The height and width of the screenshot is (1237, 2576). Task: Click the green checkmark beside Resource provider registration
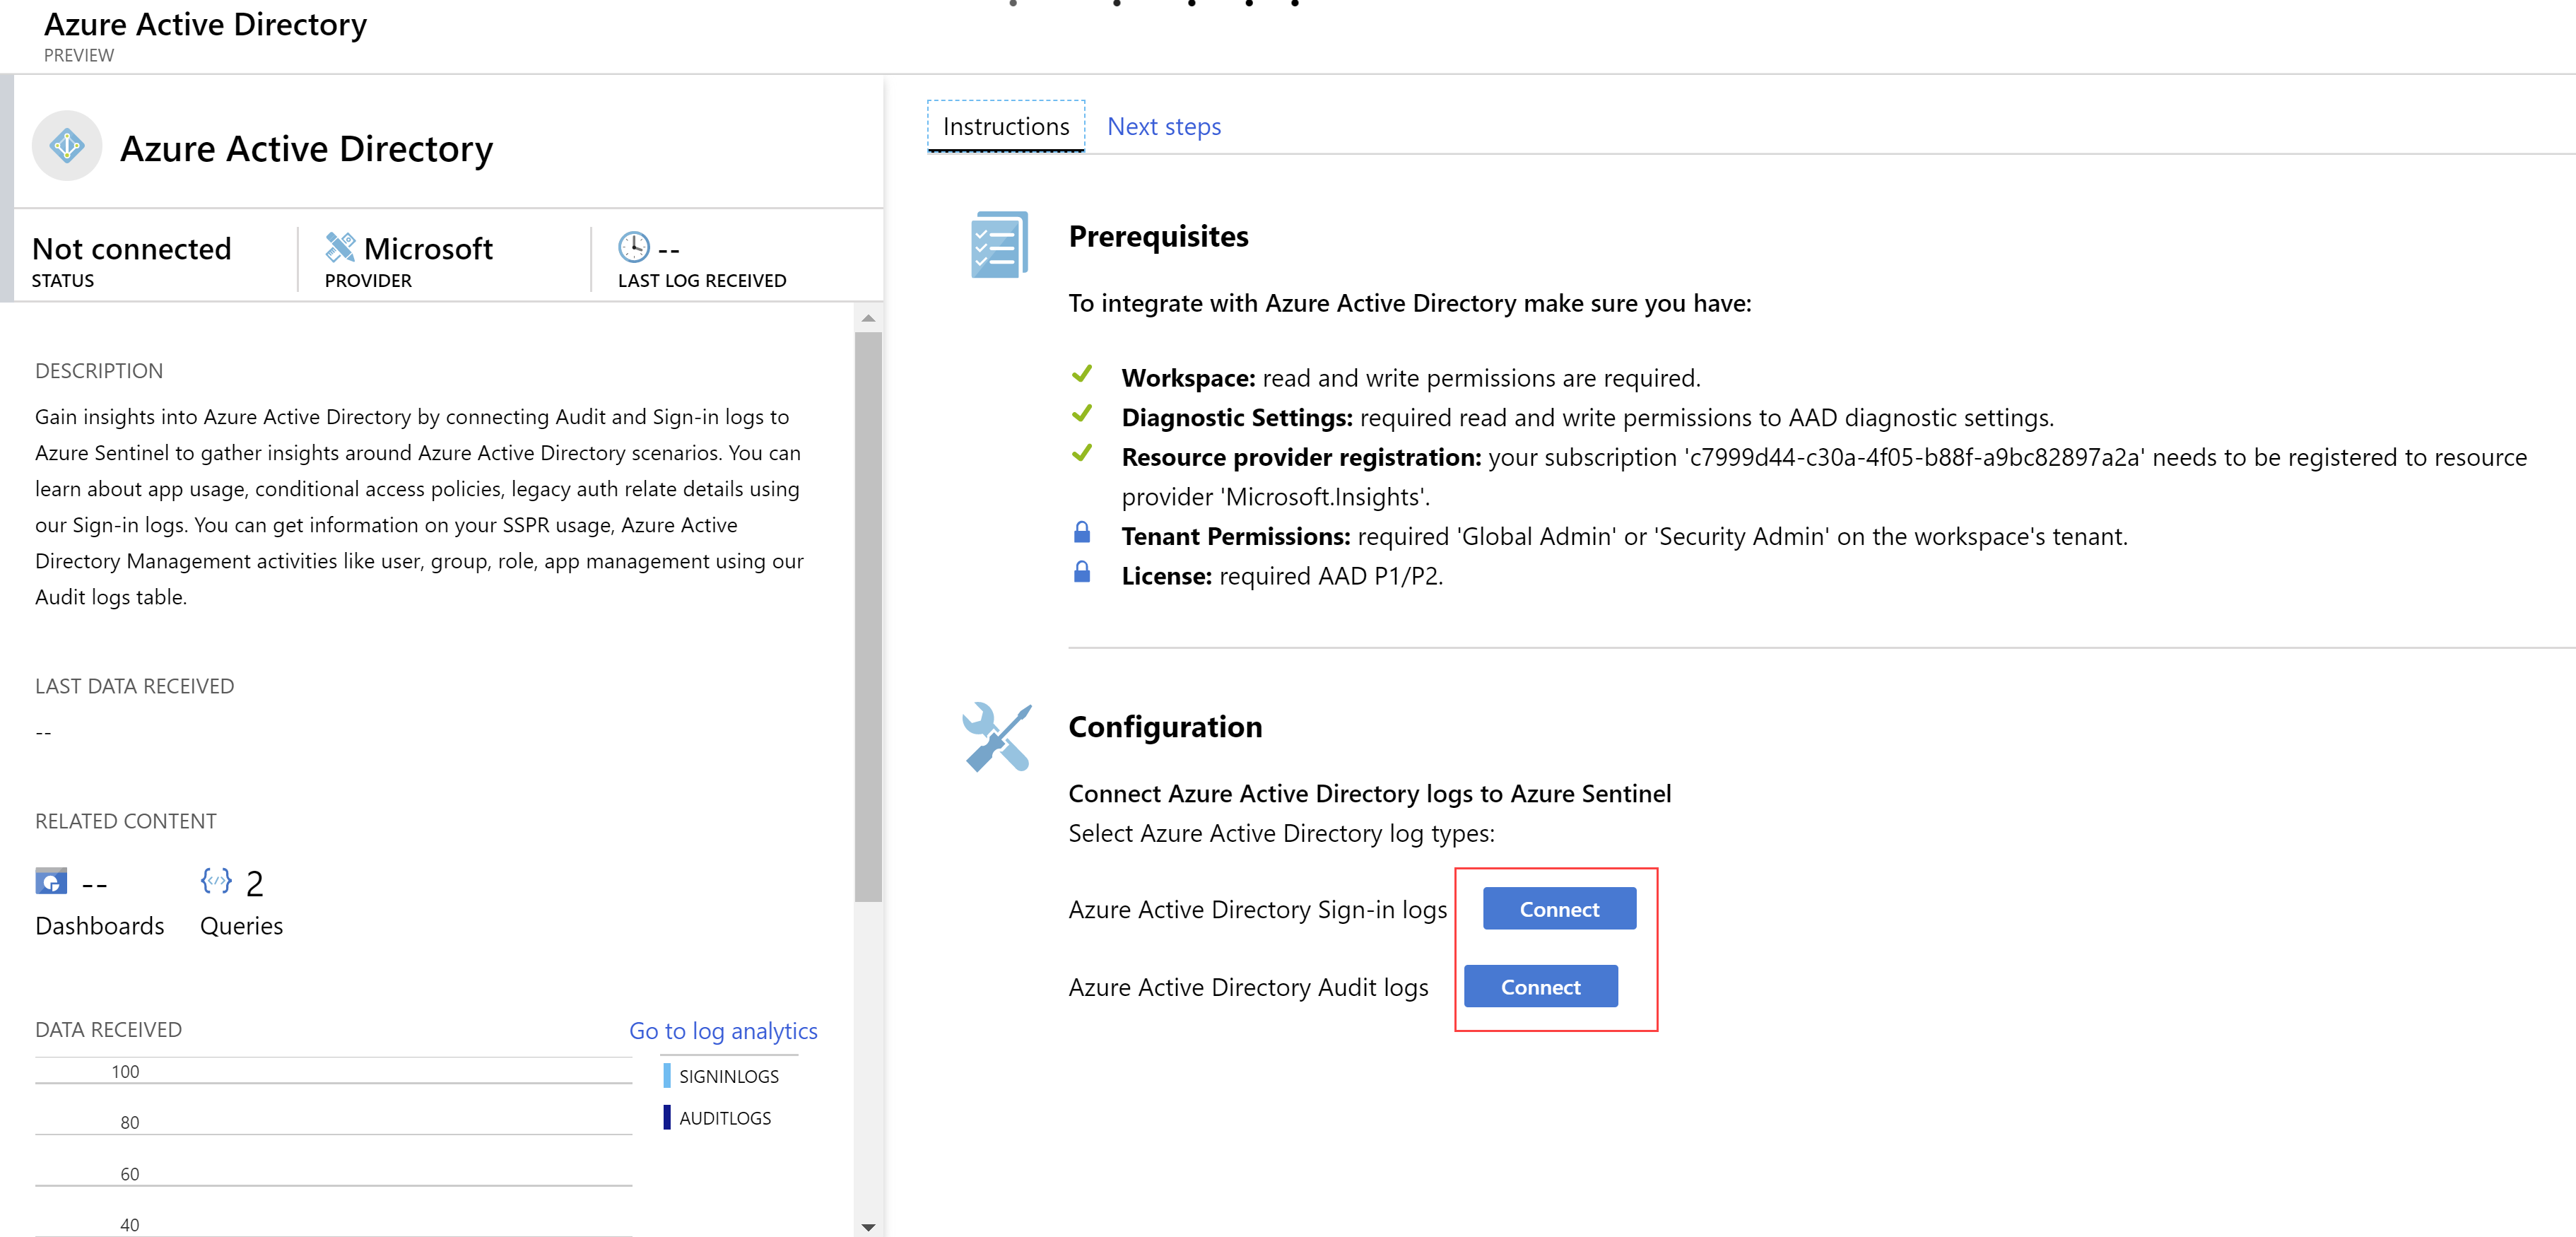[x=1082, y=453]
